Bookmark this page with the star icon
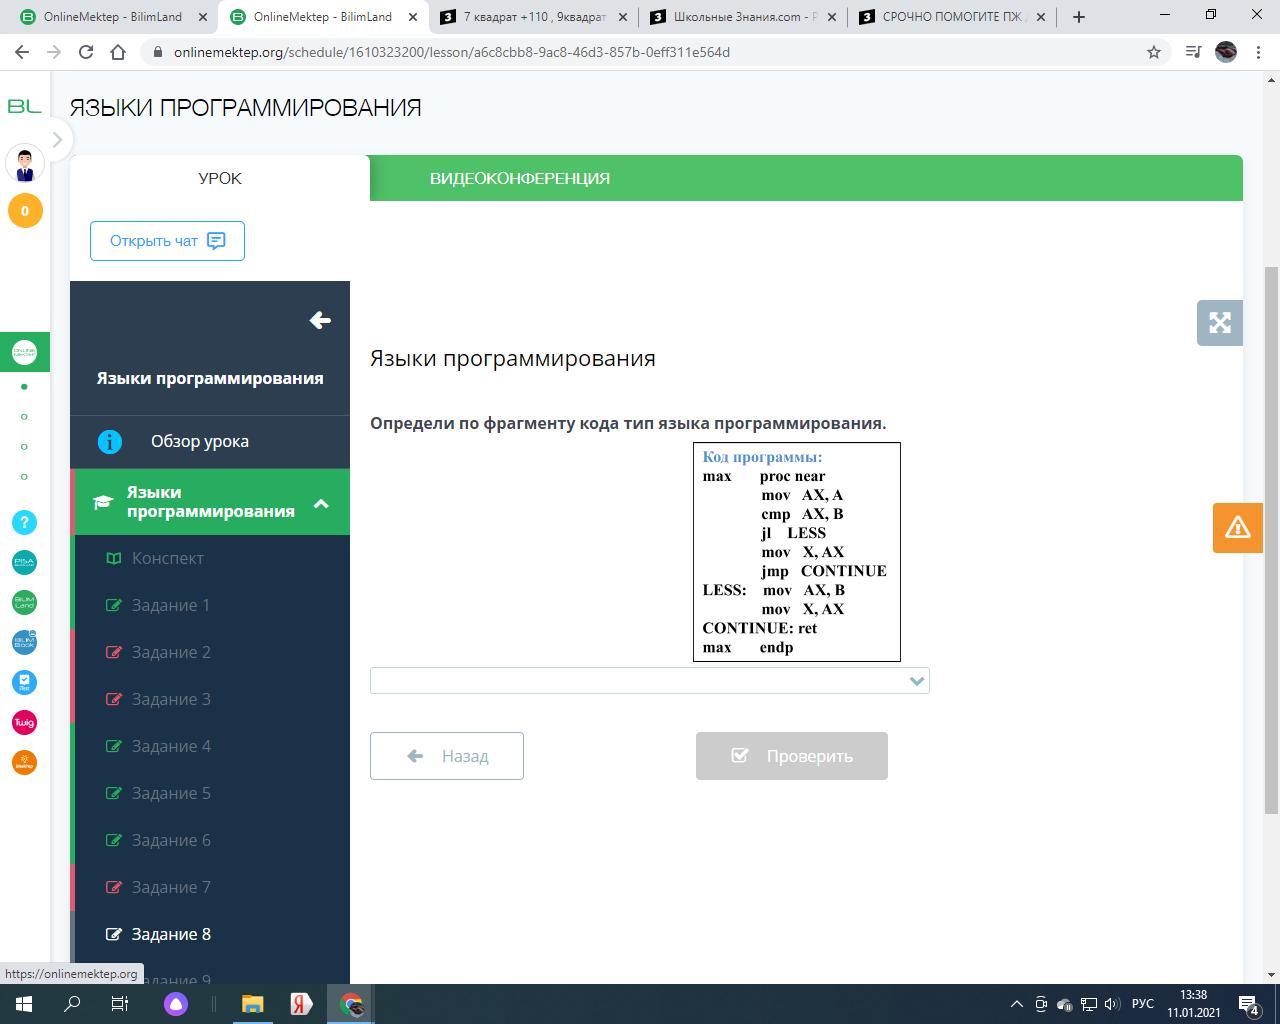This screenshot has width=1280, height=1024. click(x=1153, y=52)
